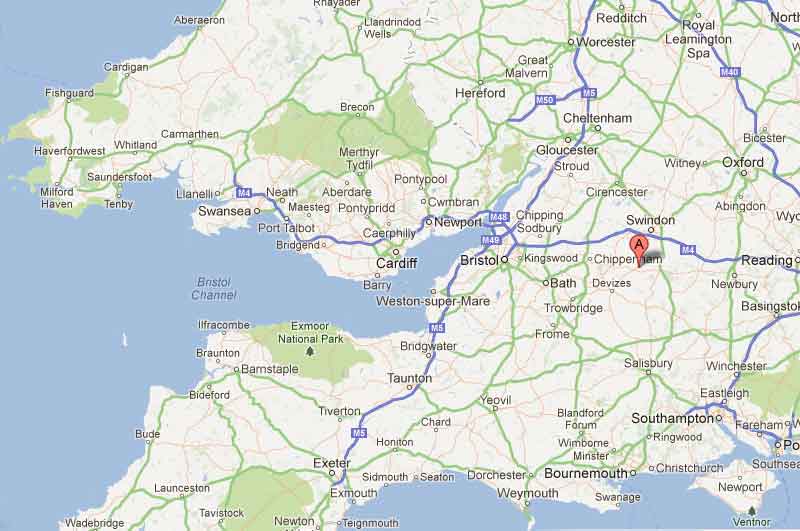
Task: Click the M5 shield north of Exeter
Action: coord(359,433)
